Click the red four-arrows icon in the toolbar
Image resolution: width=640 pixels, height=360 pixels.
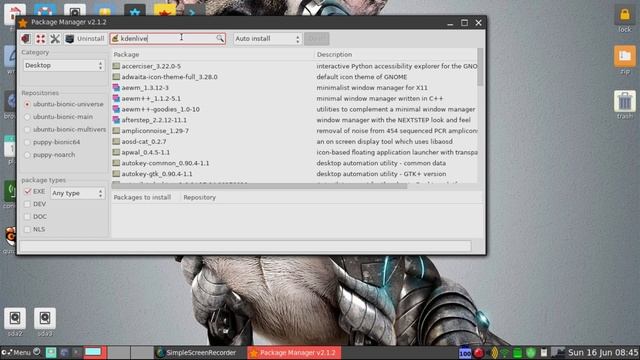point(40,39)
